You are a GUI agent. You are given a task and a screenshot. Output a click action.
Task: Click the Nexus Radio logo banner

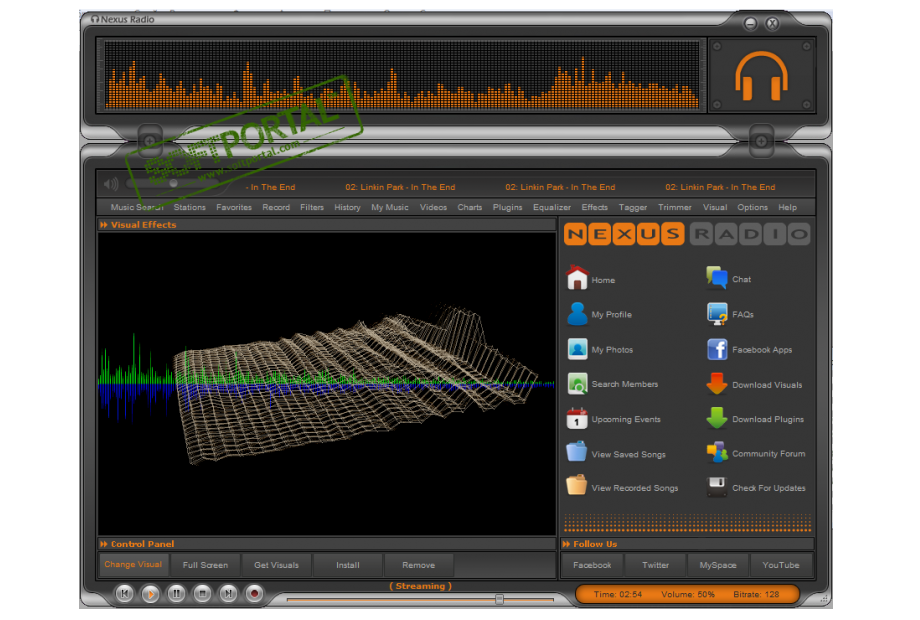687,234
